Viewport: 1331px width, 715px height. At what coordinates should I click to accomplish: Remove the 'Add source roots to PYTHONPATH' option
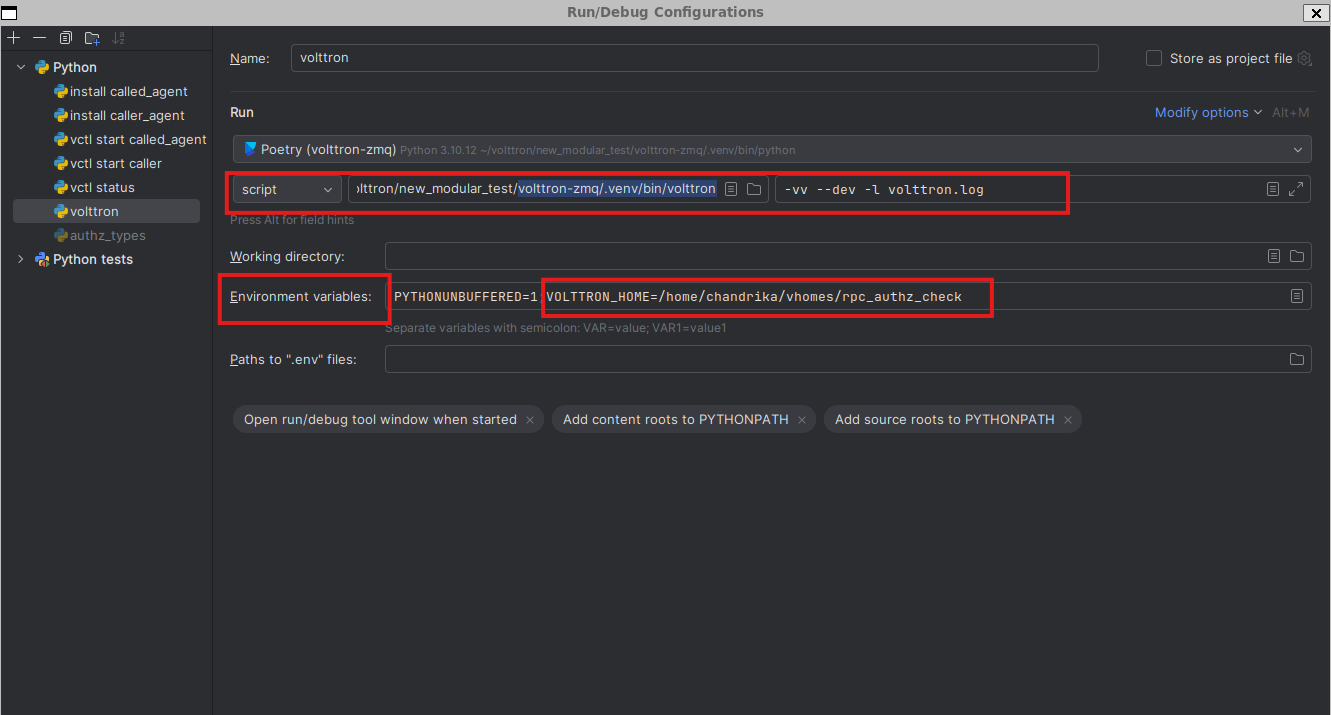[1068, 420]
